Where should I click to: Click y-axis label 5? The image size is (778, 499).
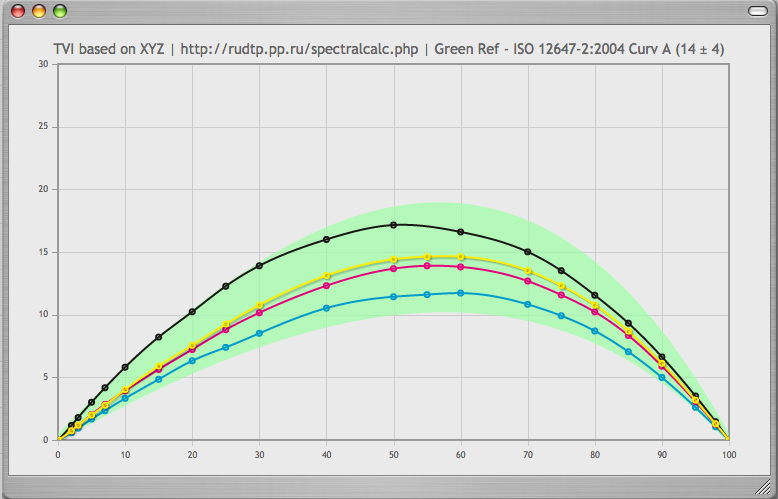pos(46,377)
